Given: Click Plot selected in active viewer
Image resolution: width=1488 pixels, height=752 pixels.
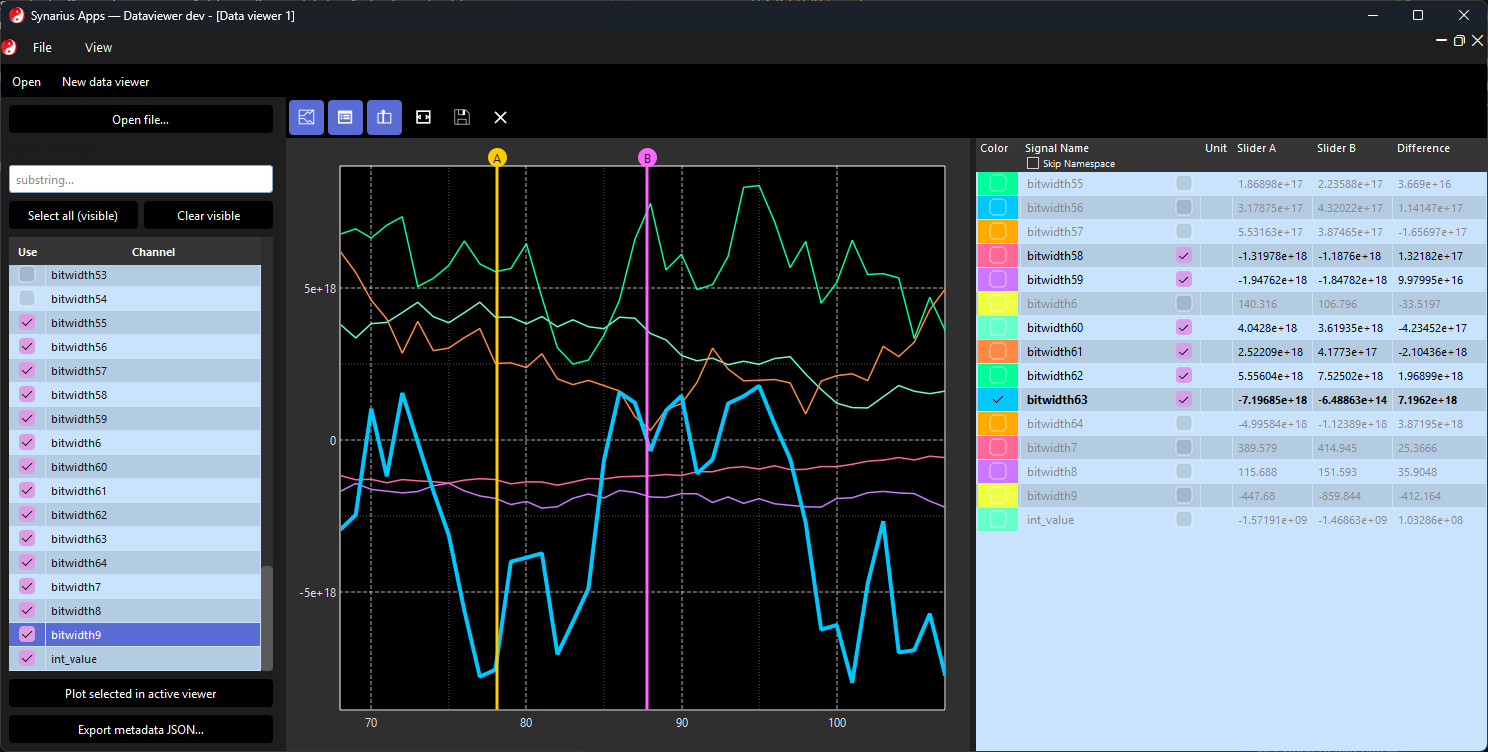Looking at the screenshot, I should pyautogui.click(x=140, y=693).
